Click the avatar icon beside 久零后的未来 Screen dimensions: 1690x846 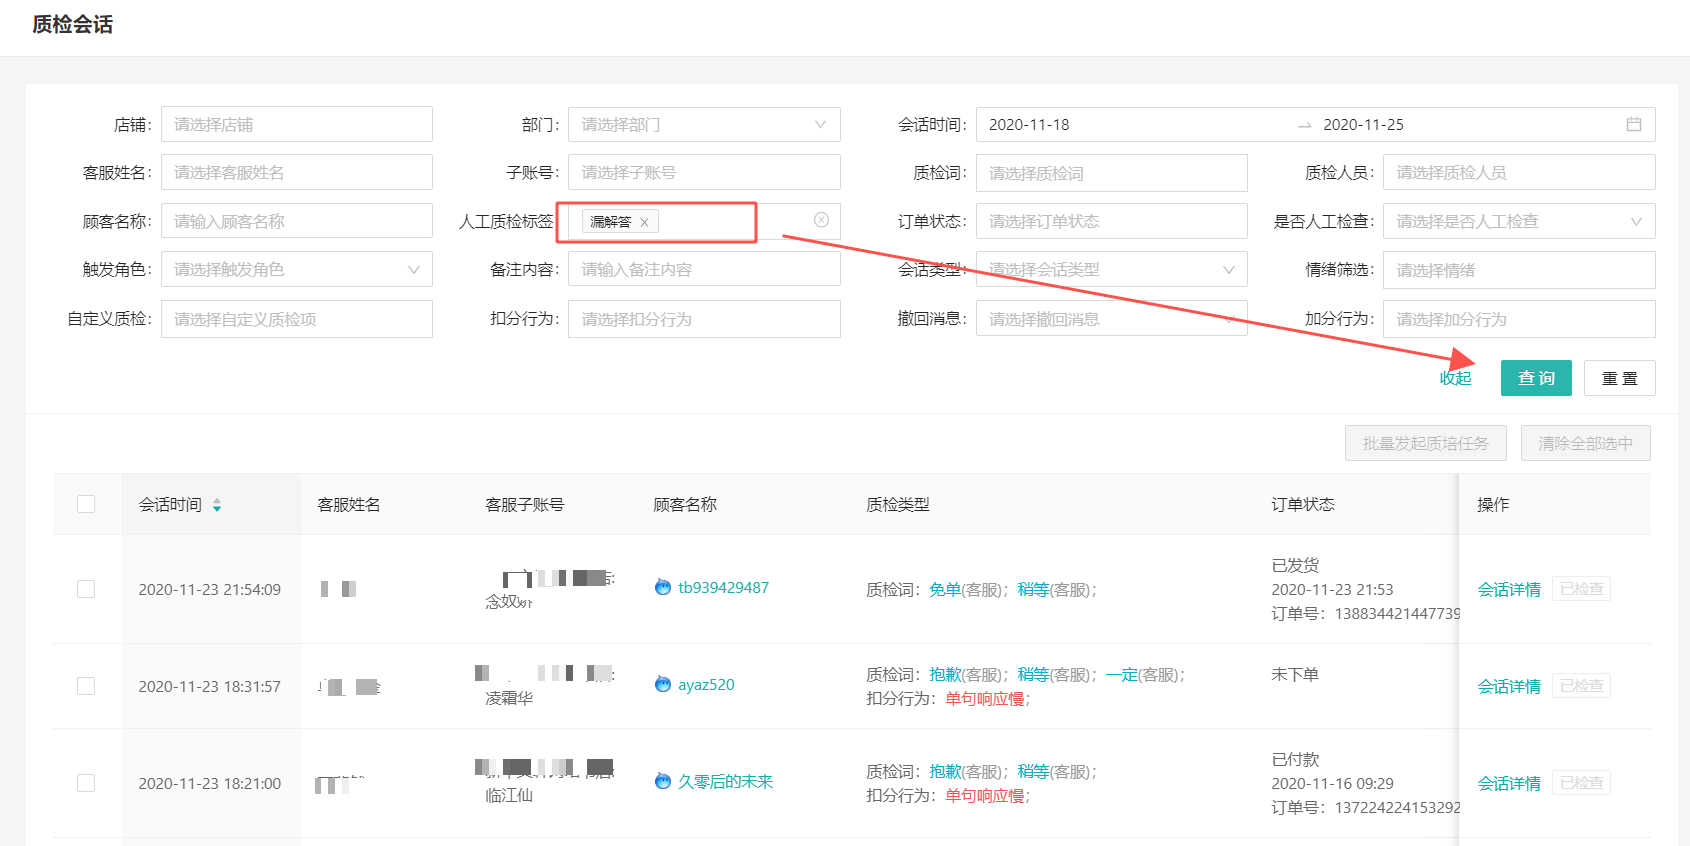tap(663, 781)
